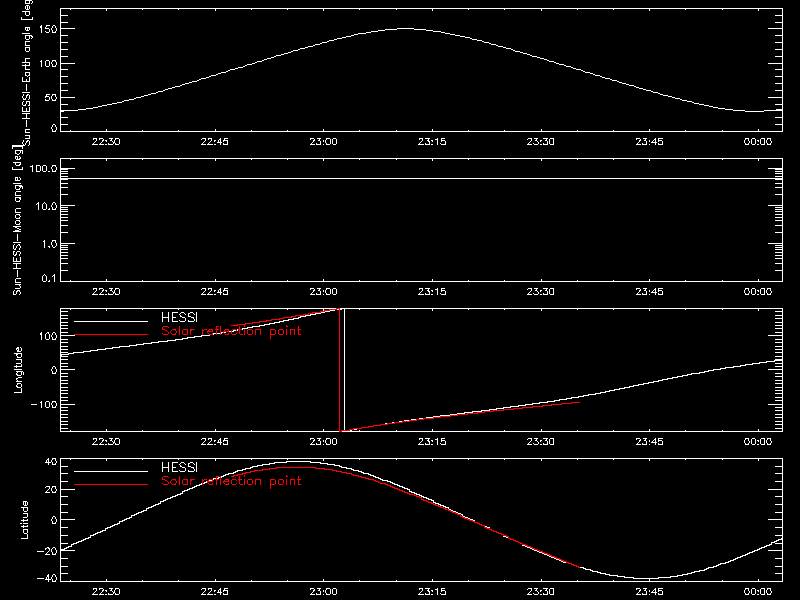Screen dimensions: 800x600
Task: Click 00:00 time label under Earth angle plot
Action: click(758, 142)
